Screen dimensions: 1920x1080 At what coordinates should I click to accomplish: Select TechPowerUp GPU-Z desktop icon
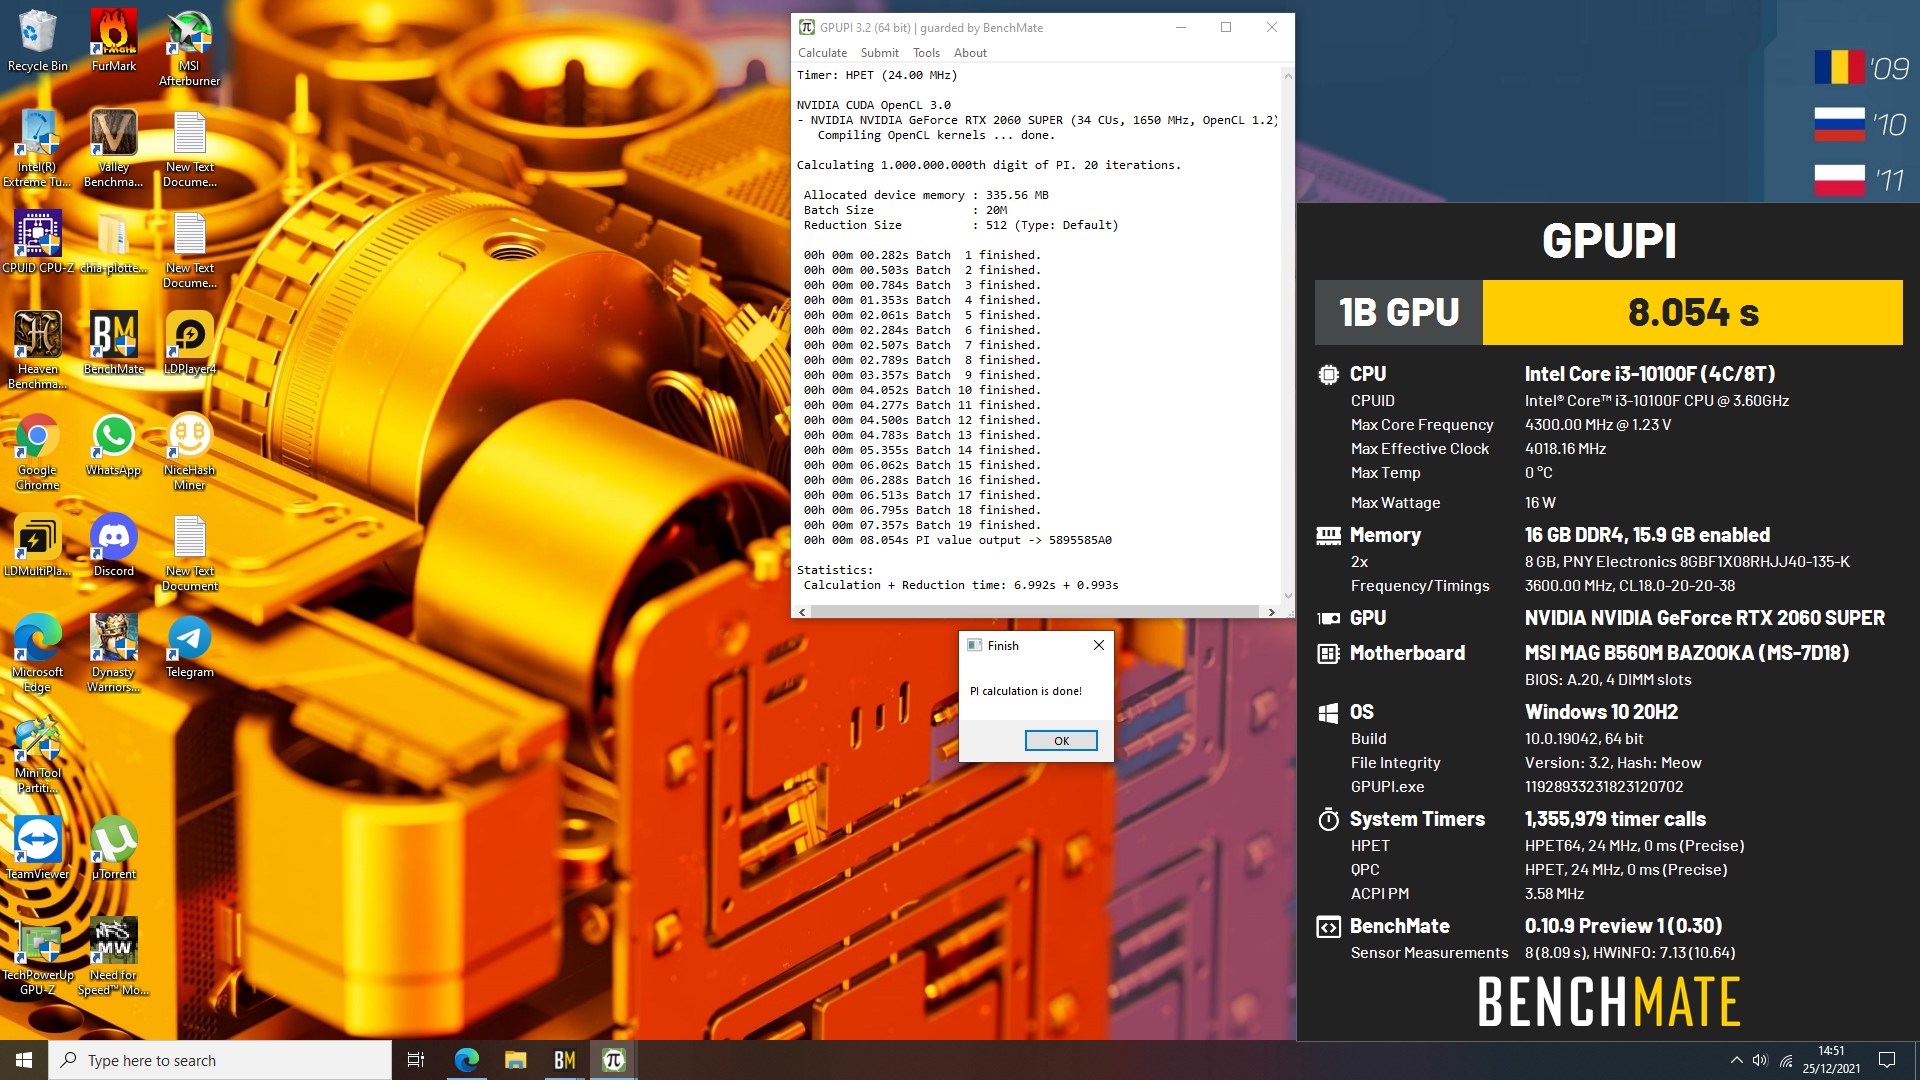pyautogui.click(x=38, y=956)
